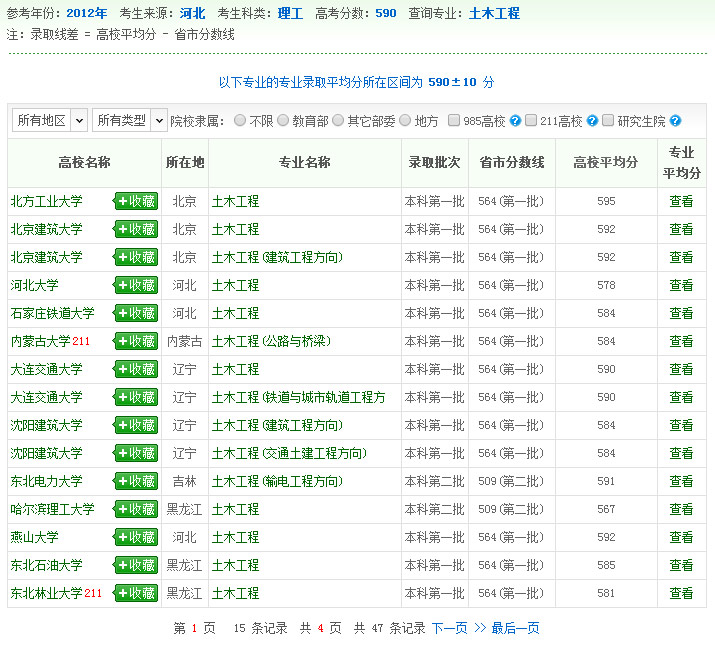Open 土木工程(输电工程方向) major link

277,481
